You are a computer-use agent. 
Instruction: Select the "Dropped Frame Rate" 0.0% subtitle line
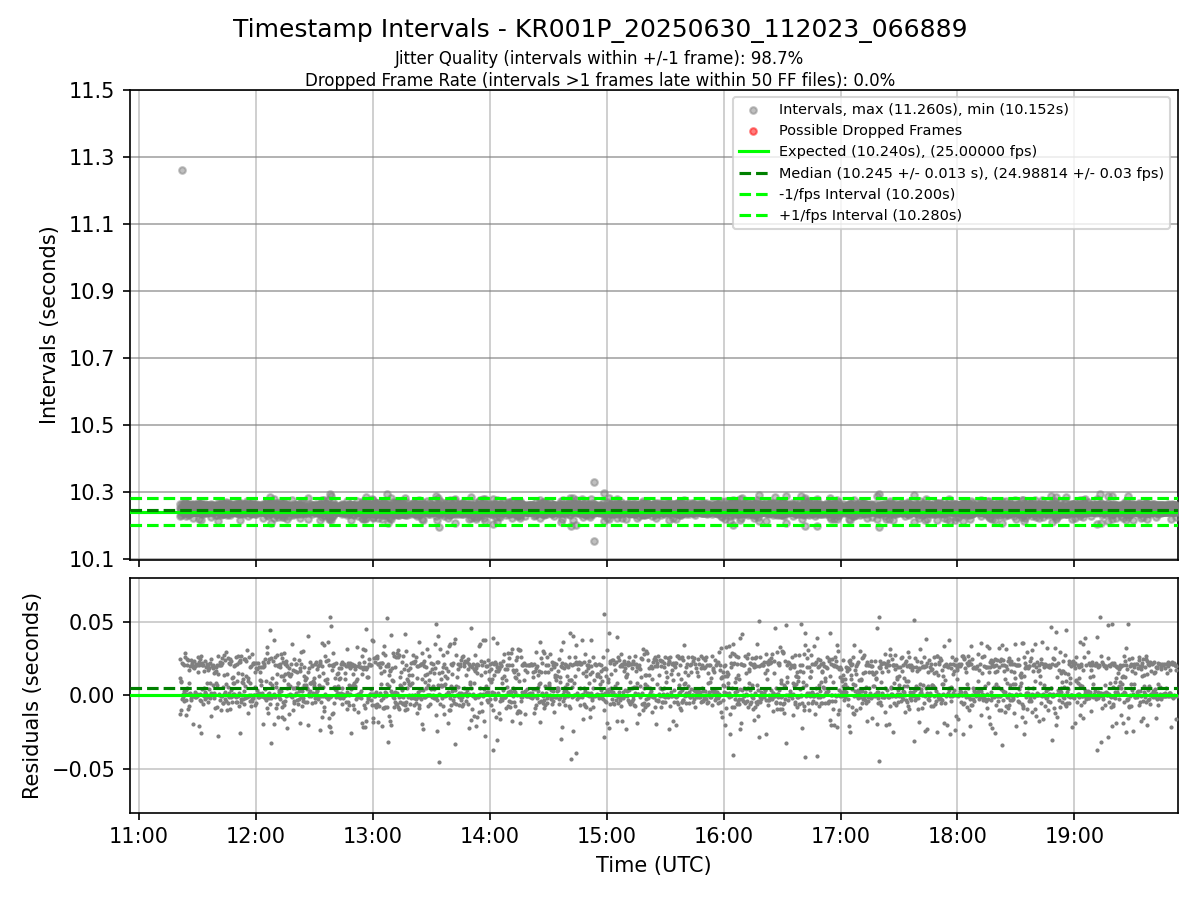(600, 80)
